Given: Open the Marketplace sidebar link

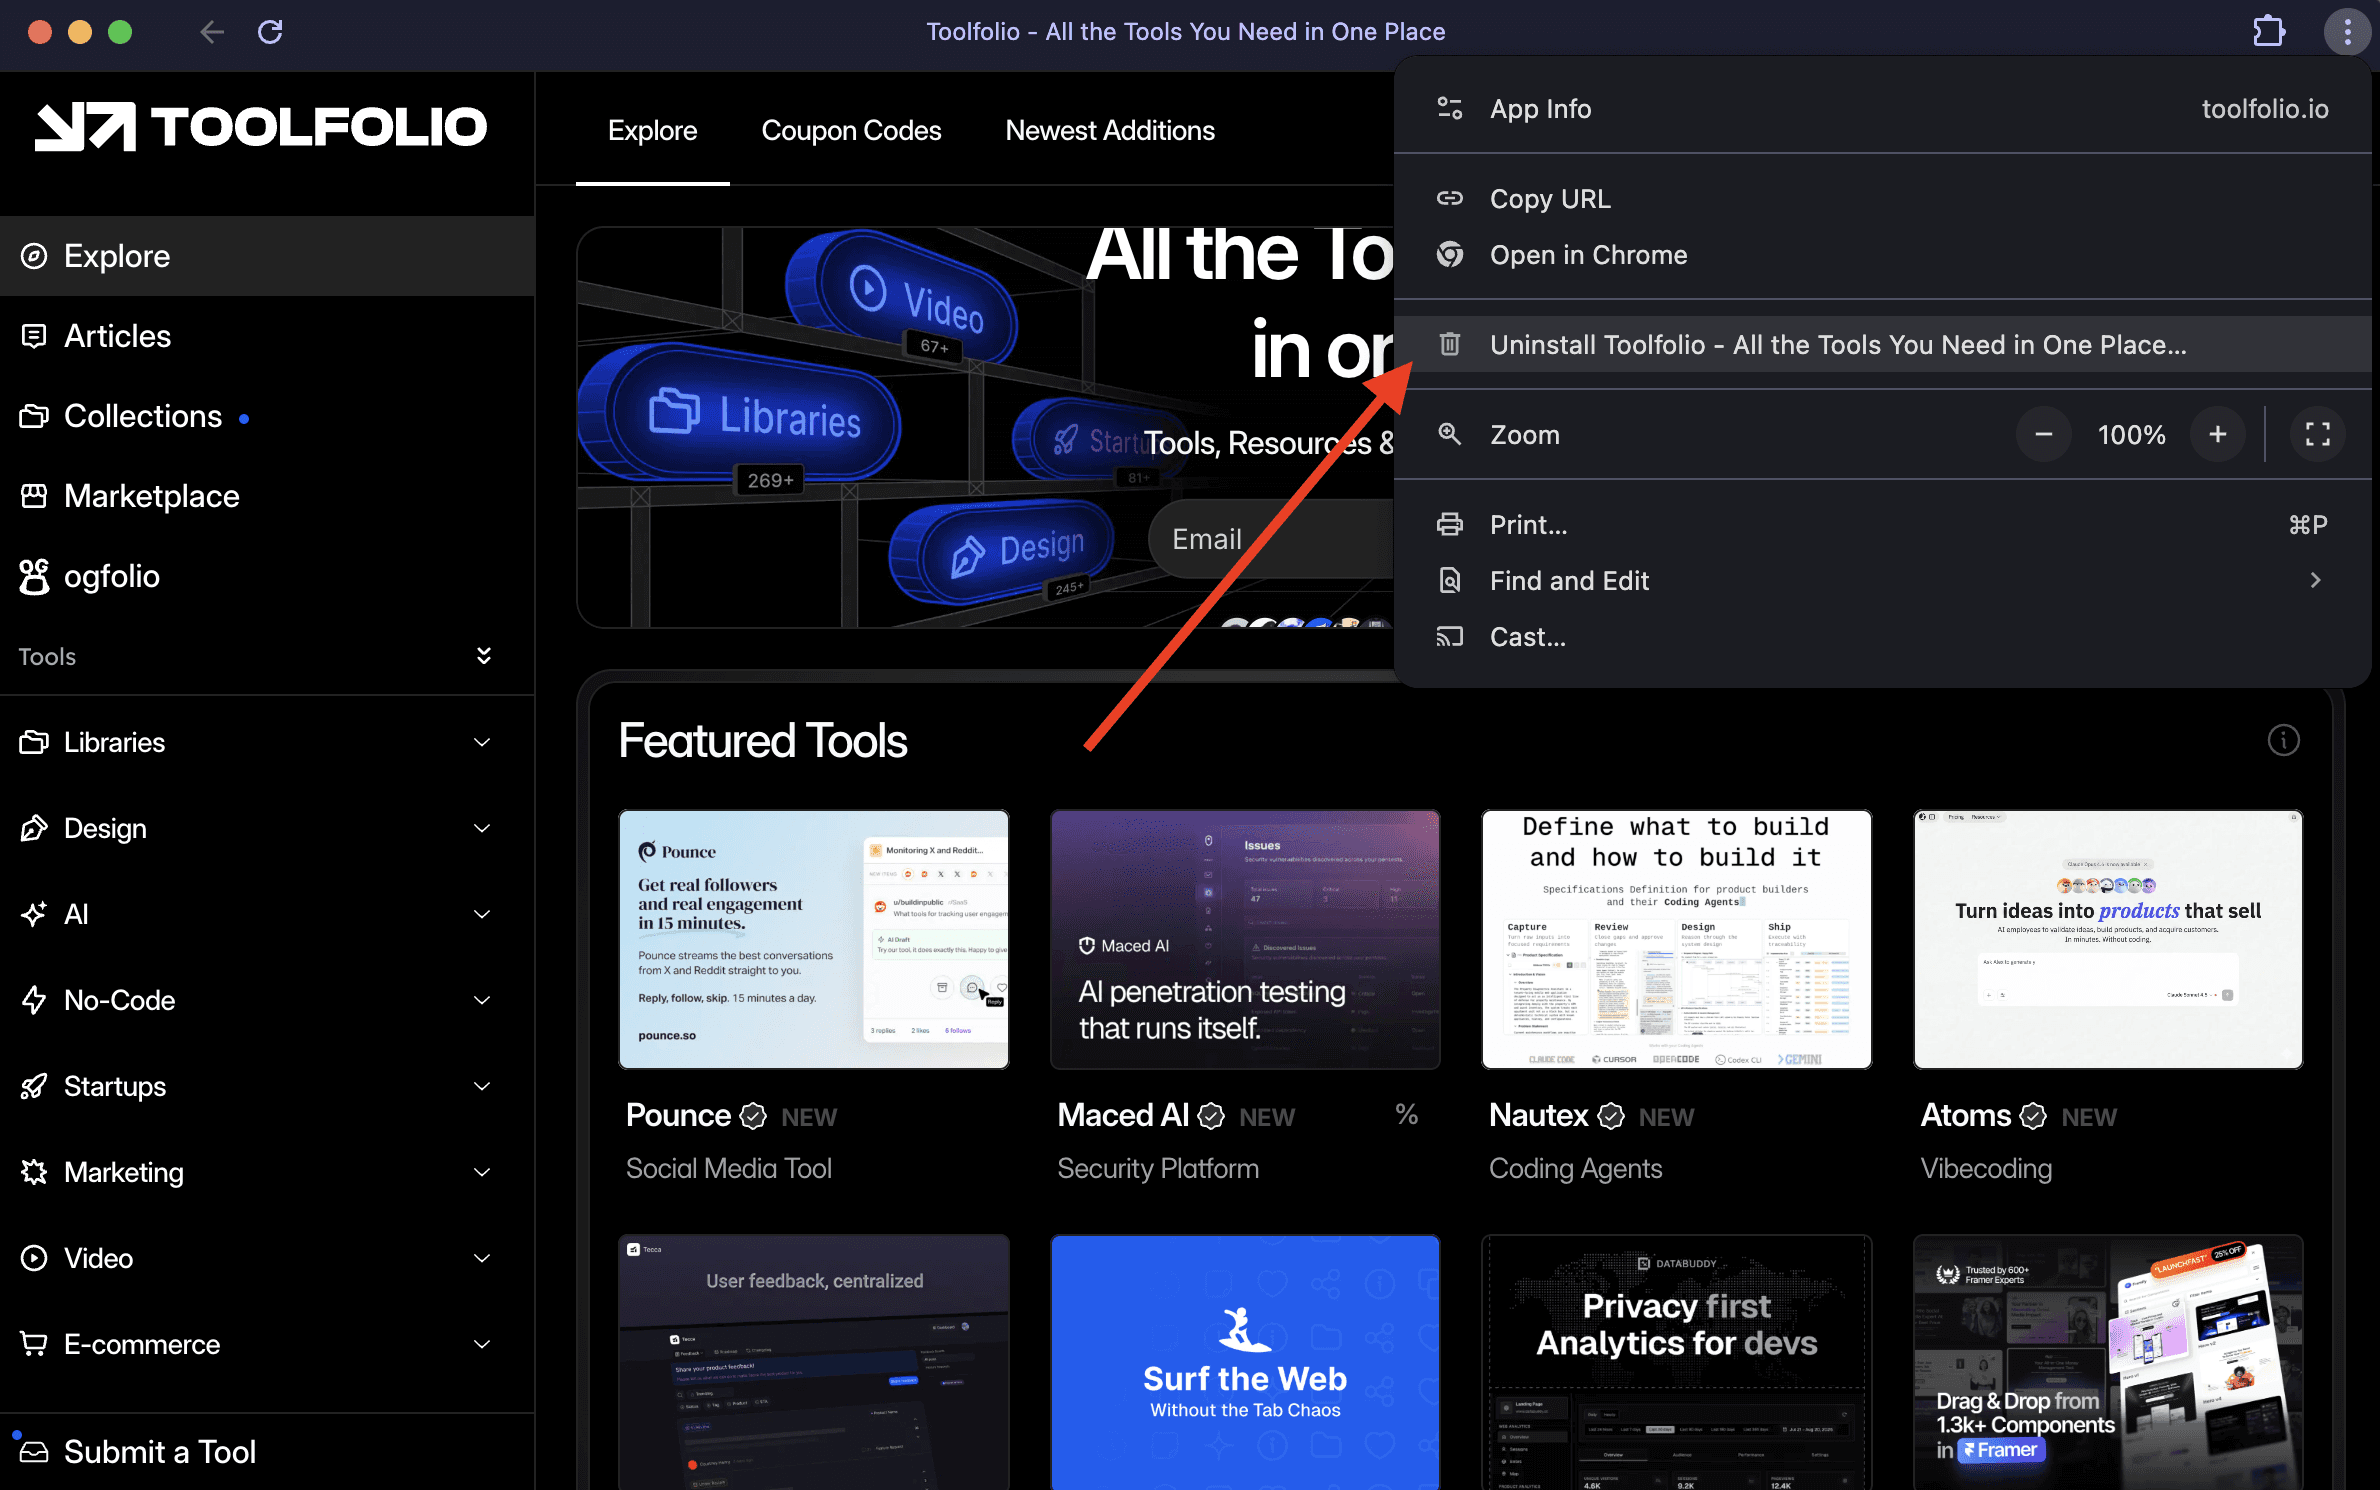Looking at the screenshot, I should click(151, 496).
